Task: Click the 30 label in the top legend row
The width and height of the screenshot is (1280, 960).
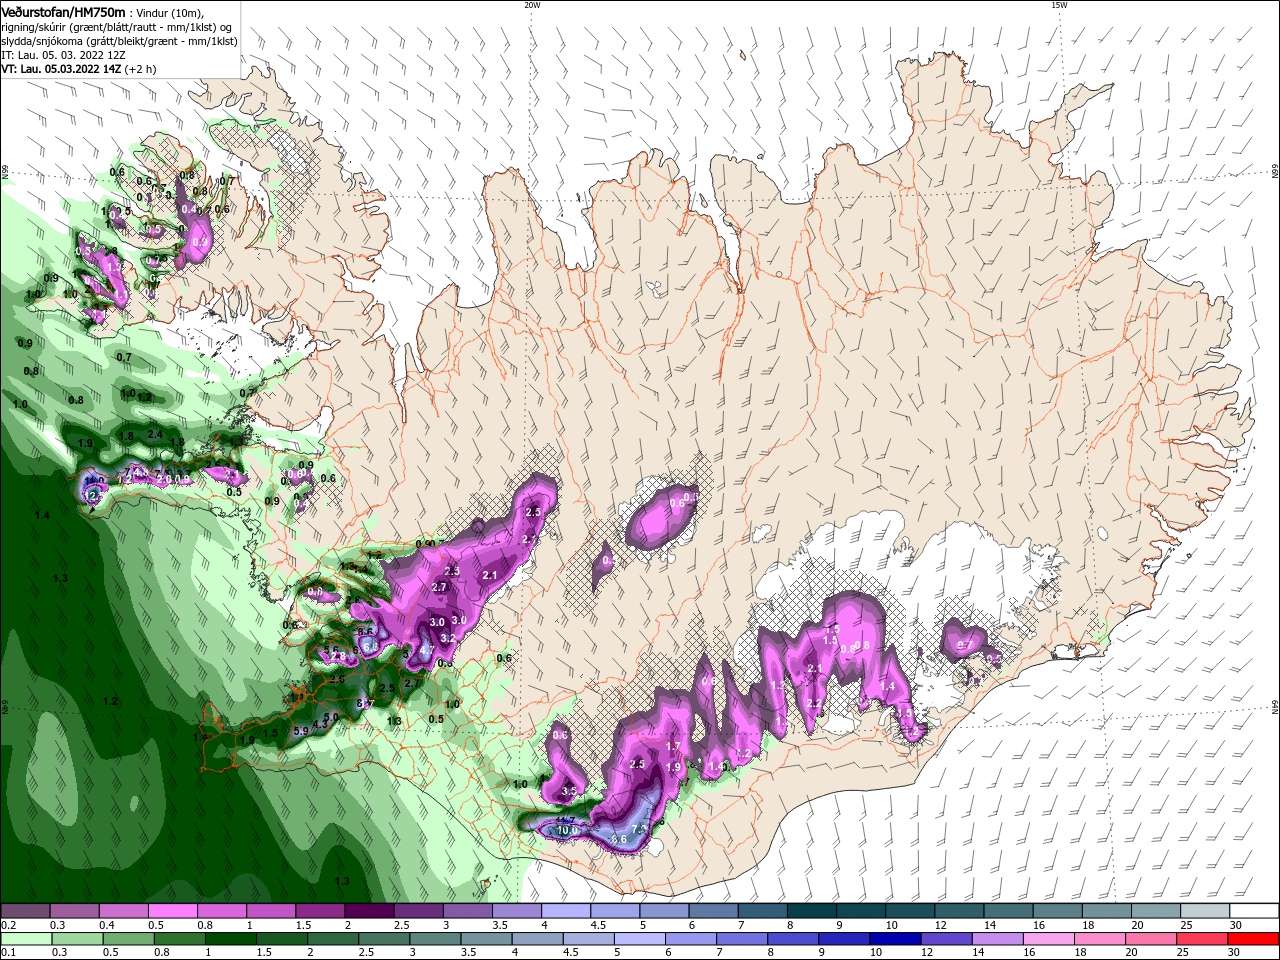Action: [1235, 925]
